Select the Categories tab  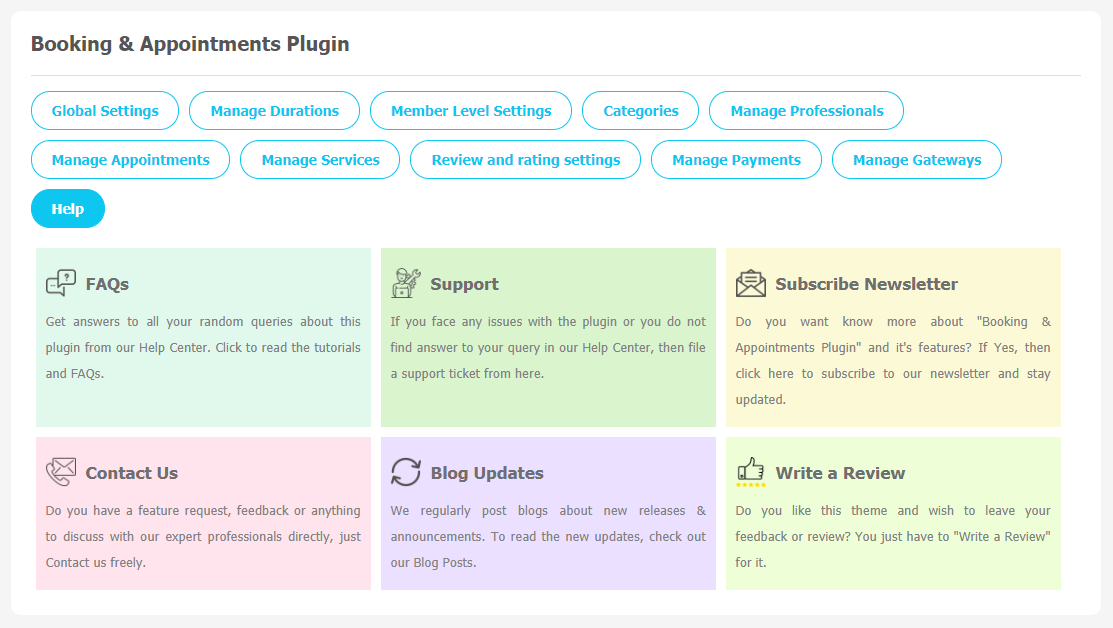tap(641, 111)
